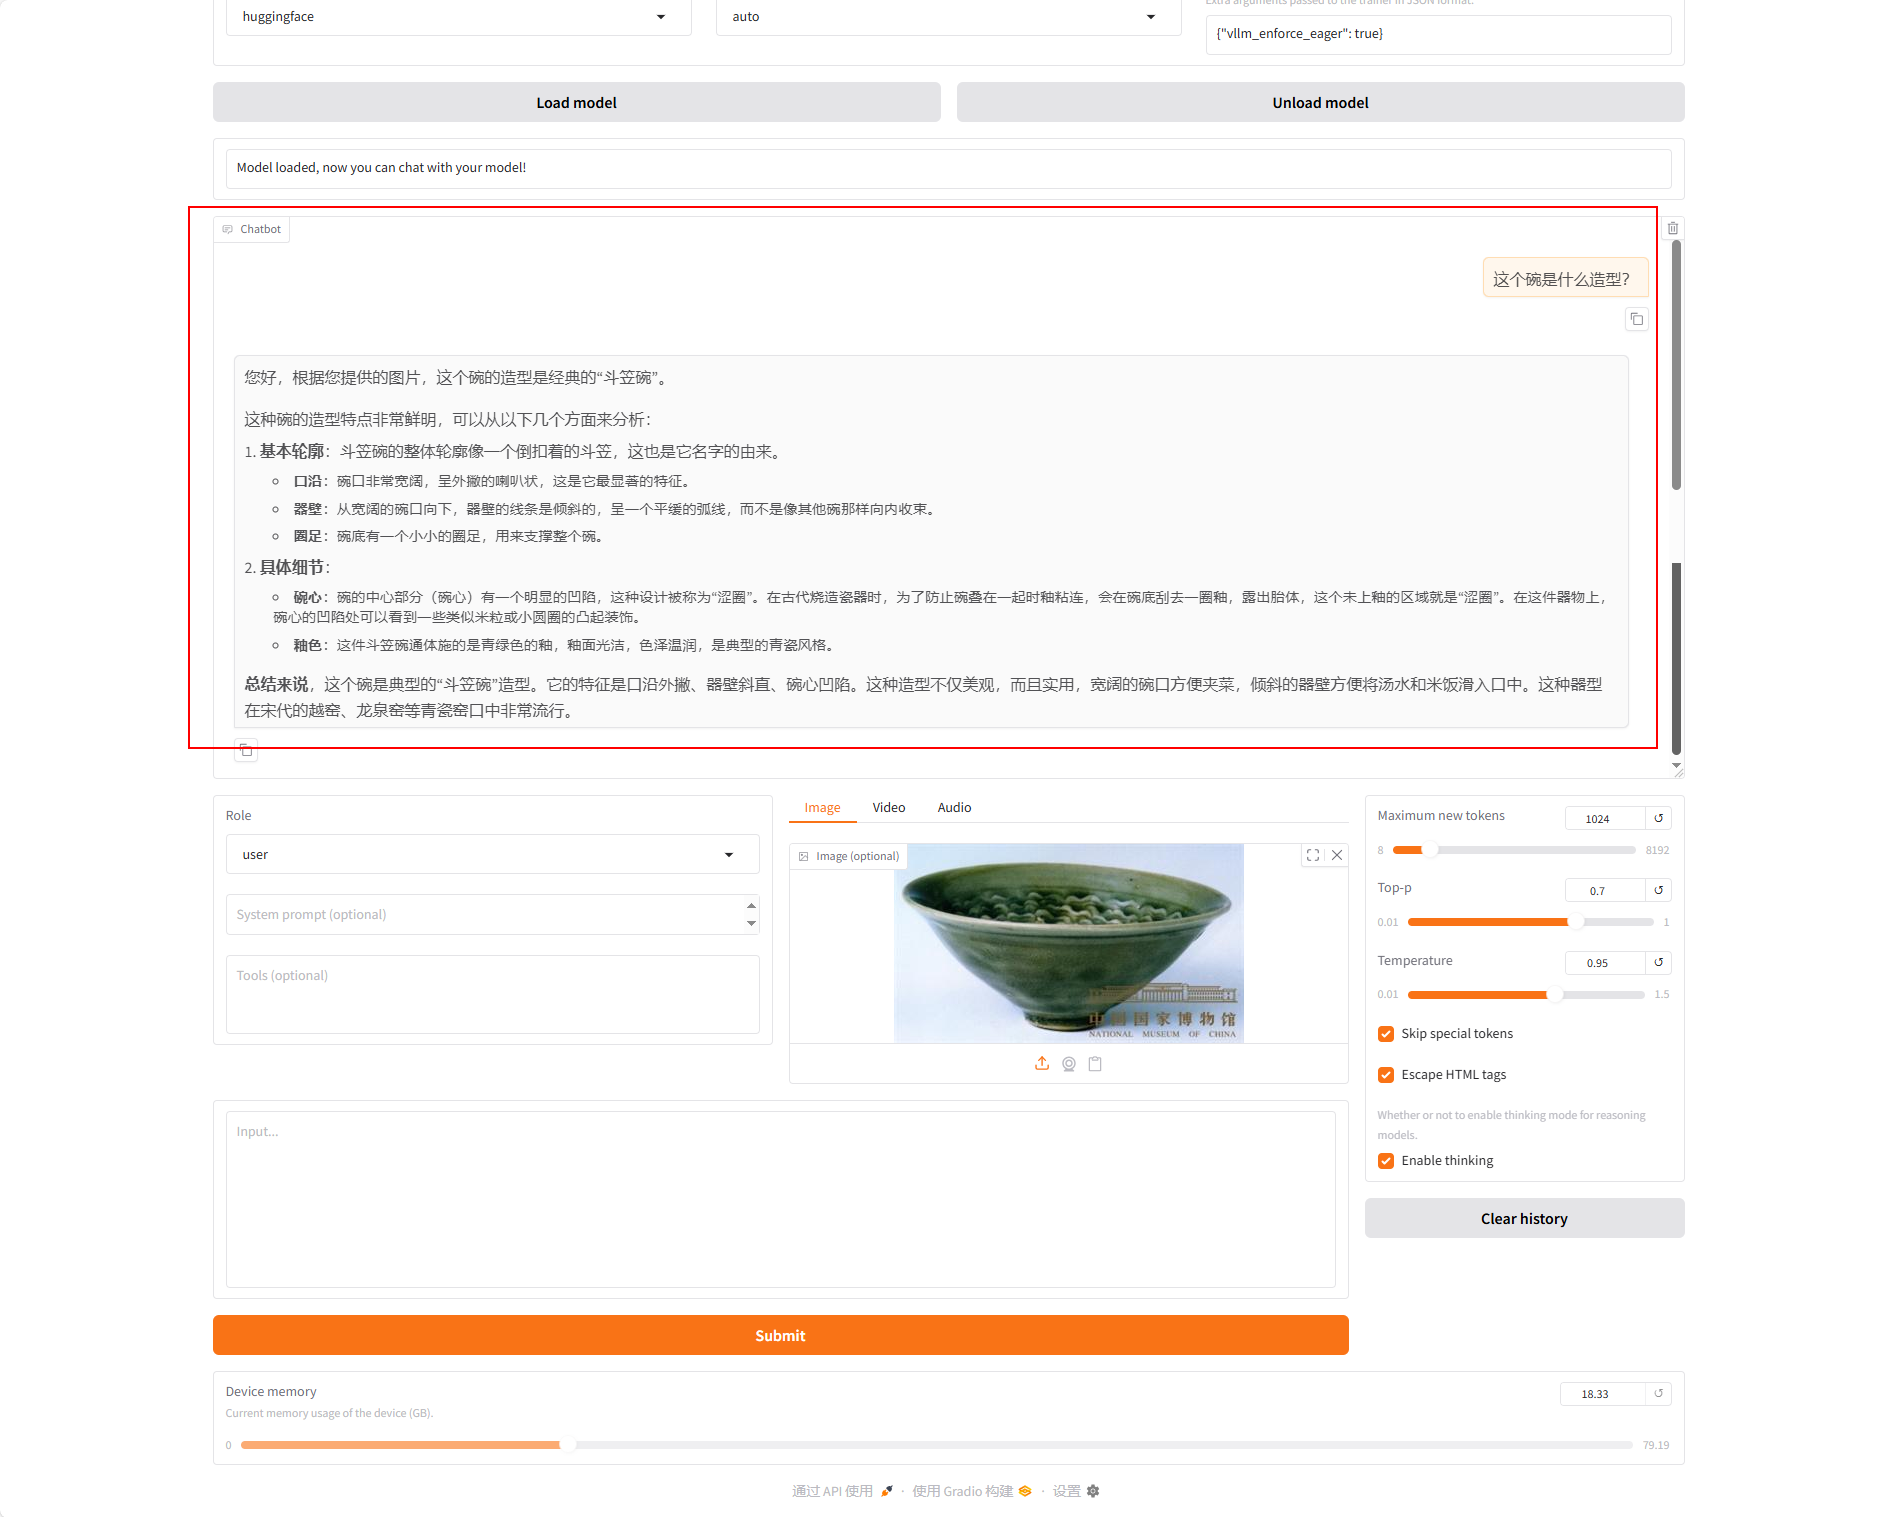This screenshot has height=1517, width=1894.
Task: Click the upload image icon
Action: tap(1042, 1064)
